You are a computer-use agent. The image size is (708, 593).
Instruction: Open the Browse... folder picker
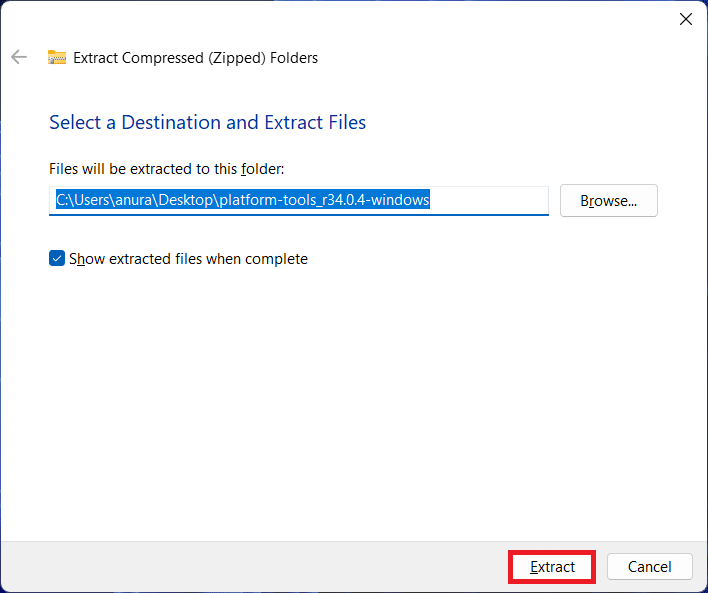coord(609,201)
